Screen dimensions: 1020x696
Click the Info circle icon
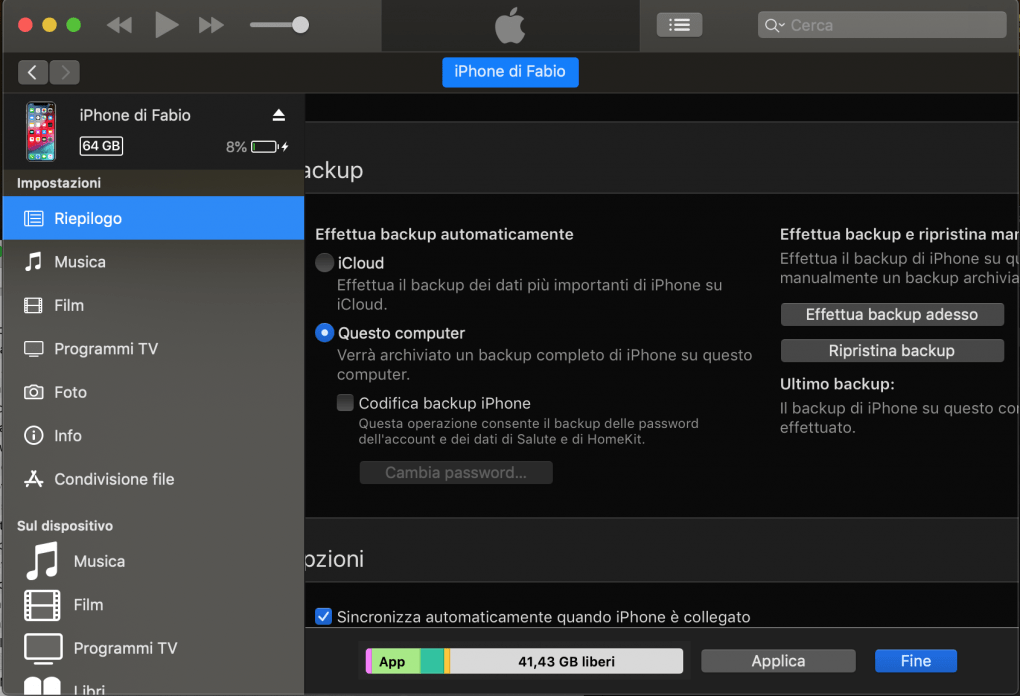[34, 435]
